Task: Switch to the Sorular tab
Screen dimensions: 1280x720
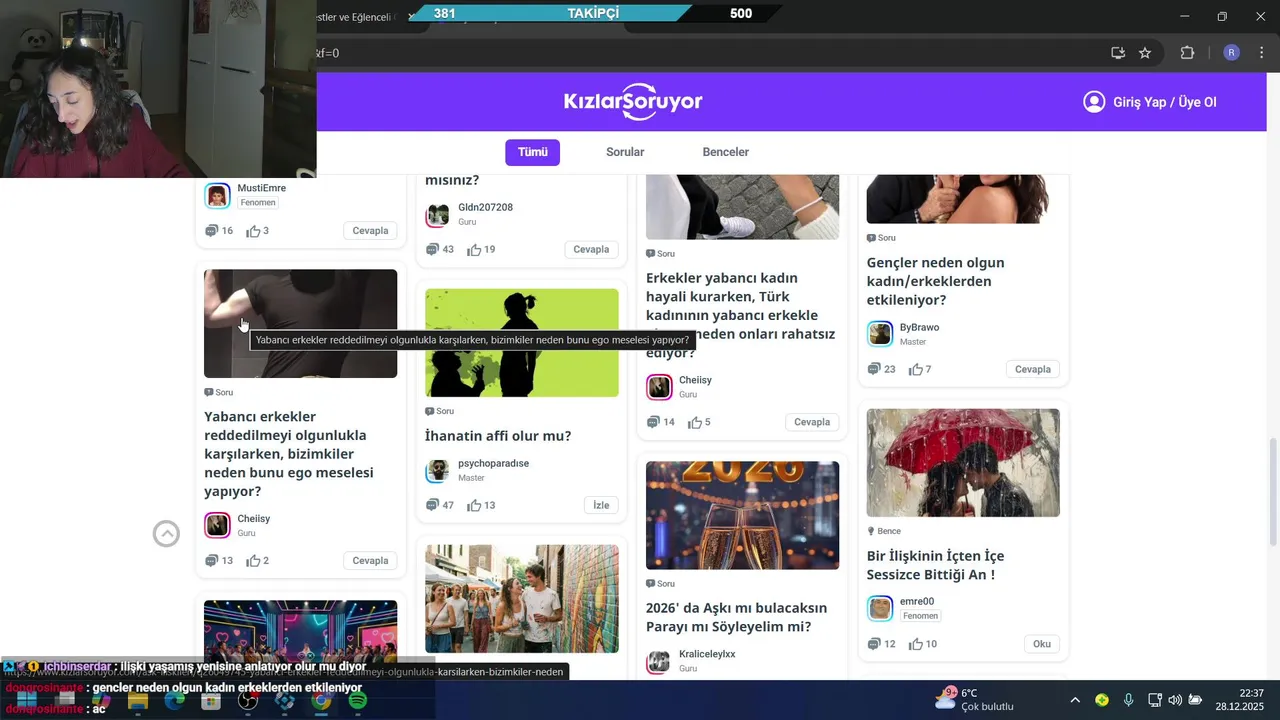Action: coord(625,152)
